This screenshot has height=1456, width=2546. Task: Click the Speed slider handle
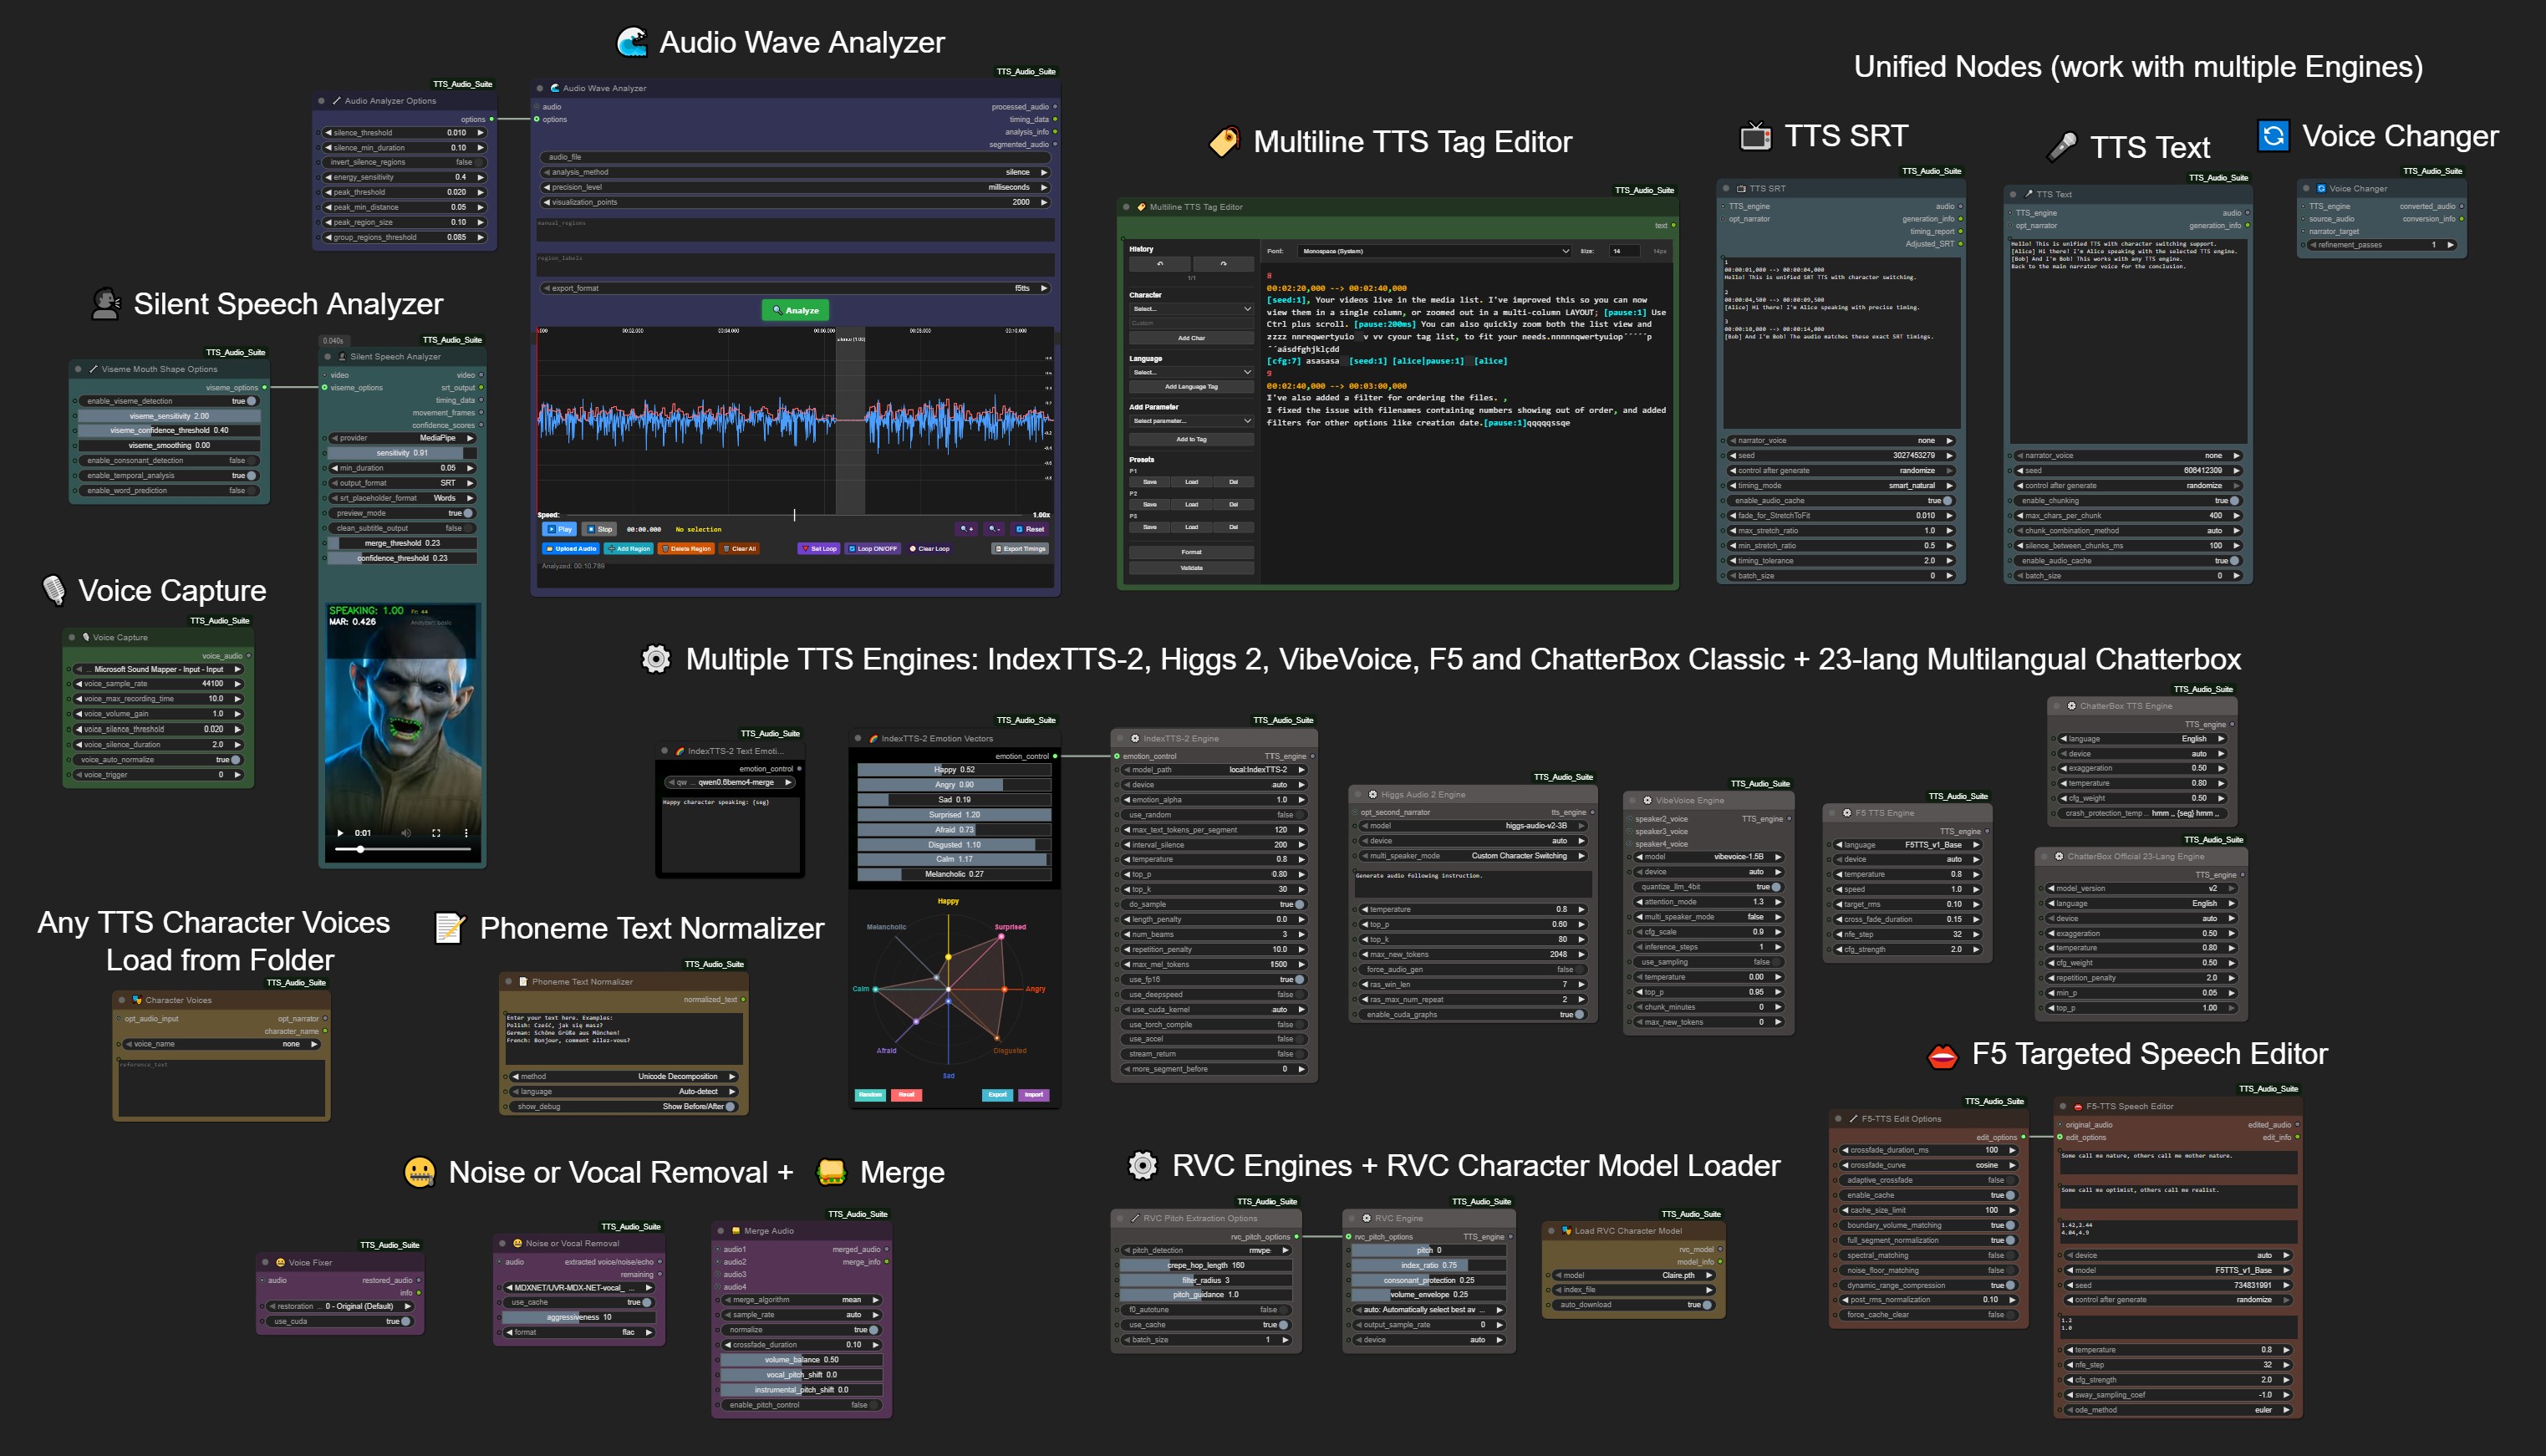tap(795, 515)
